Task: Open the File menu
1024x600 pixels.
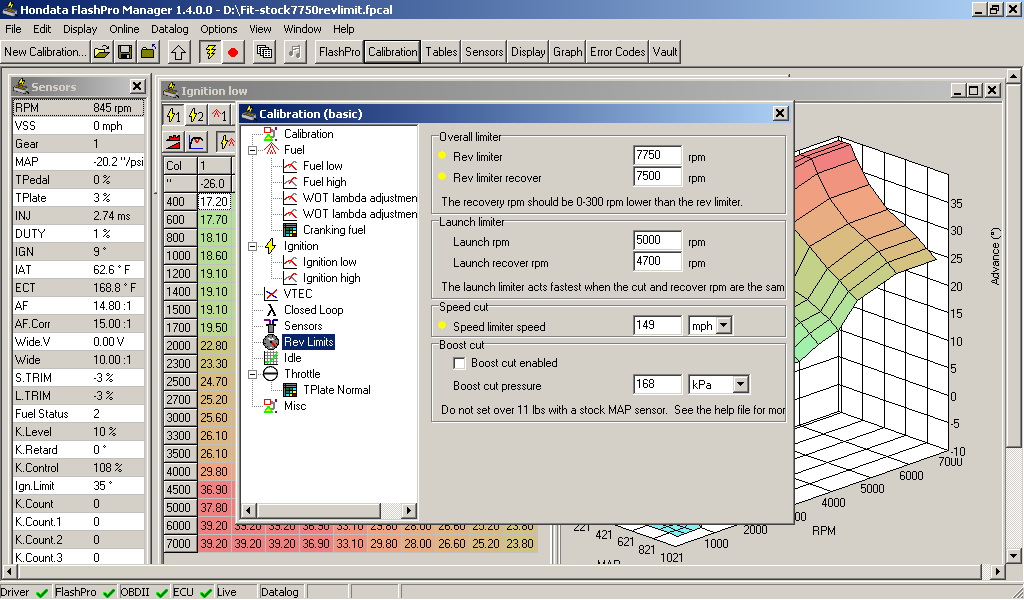Action: [x=13, y=29]
